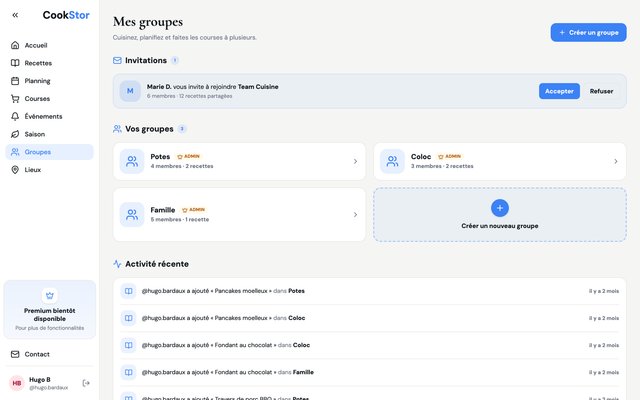Expand the Famille group chevron

[x=355, y=214]
